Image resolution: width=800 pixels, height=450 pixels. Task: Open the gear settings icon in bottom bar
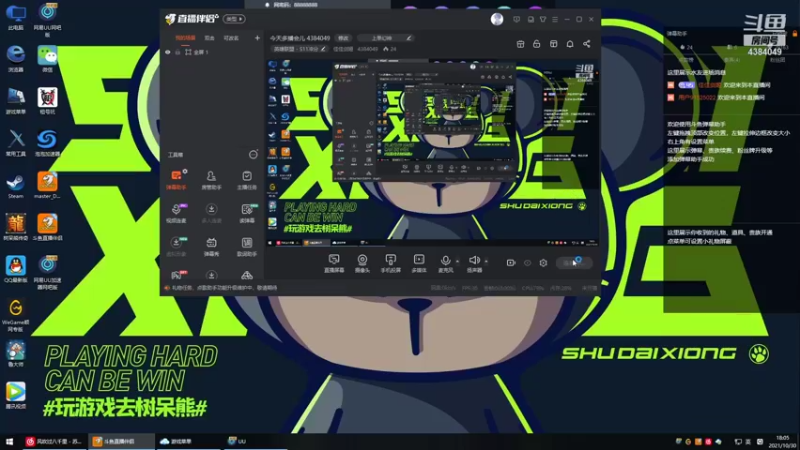[x=543, y=263]
